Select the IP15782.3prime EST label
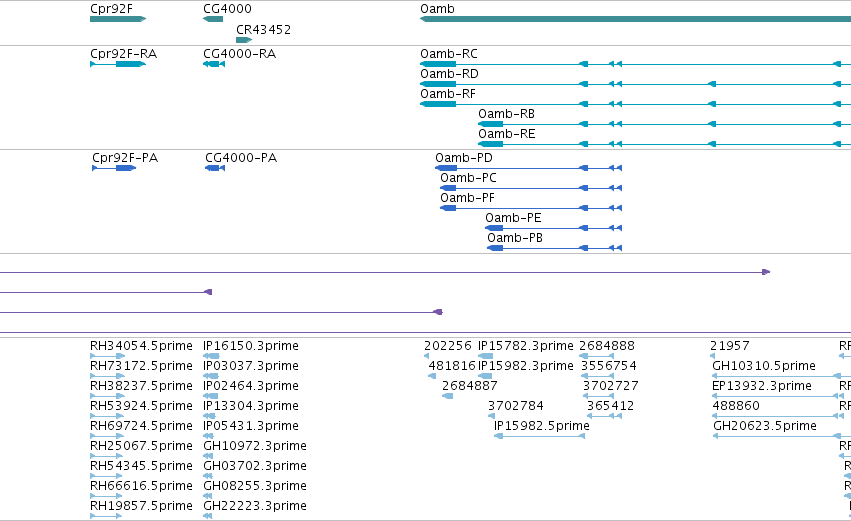 click(525, 346)
